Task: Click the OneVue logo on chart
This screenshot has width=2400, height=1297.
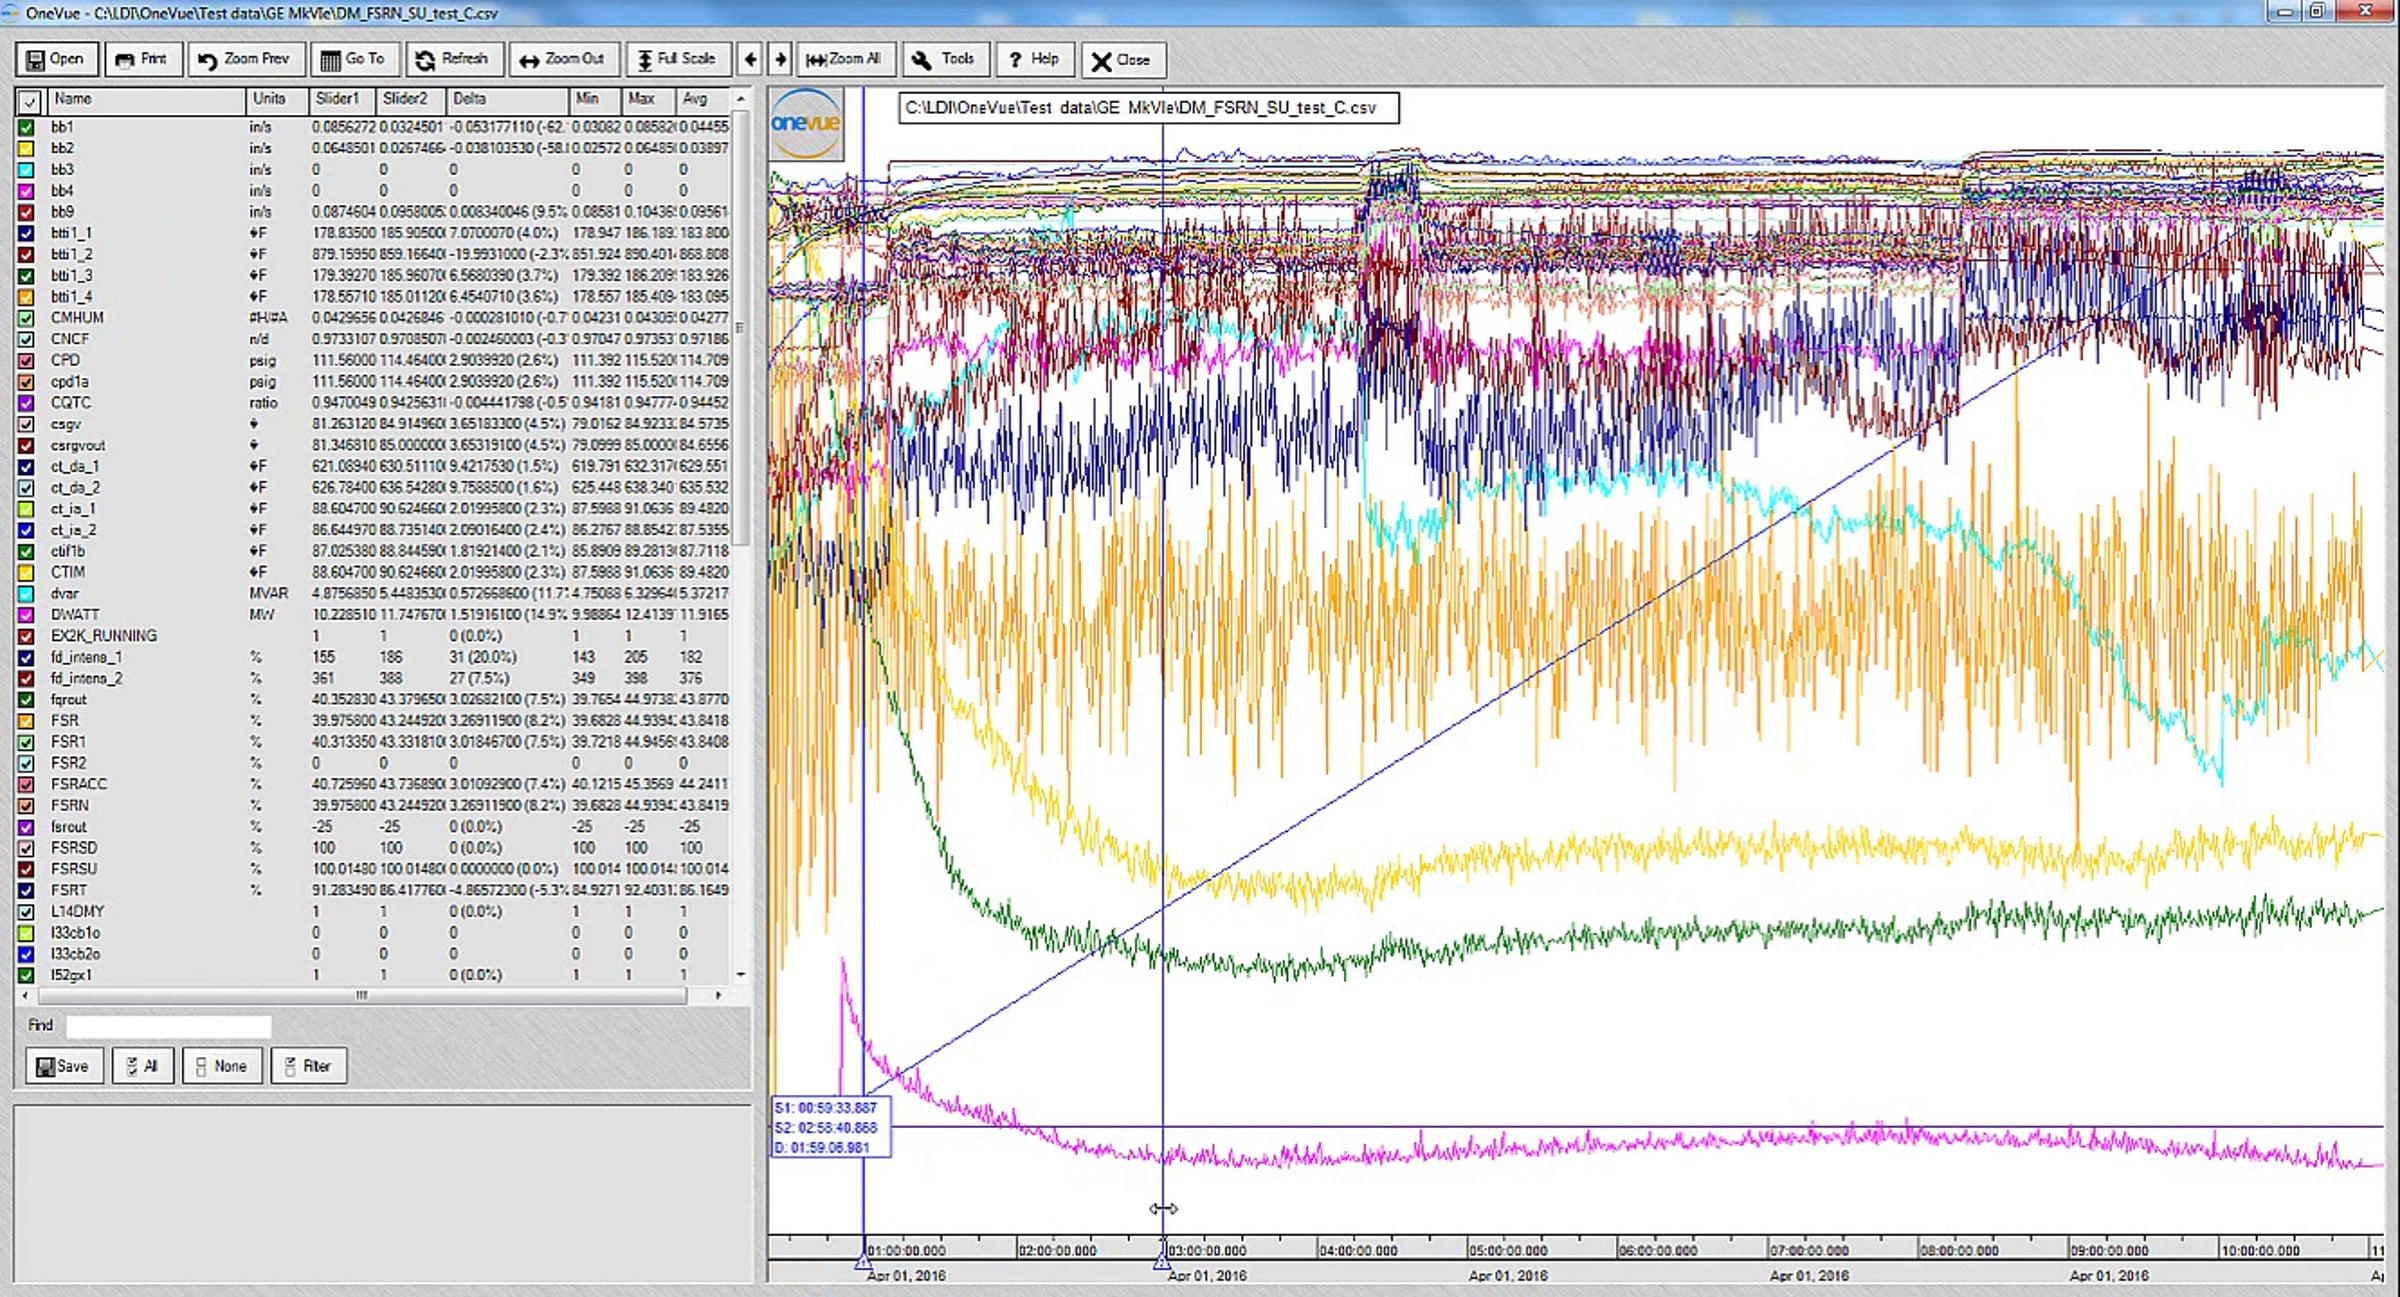Action: [x=806, y=124]
